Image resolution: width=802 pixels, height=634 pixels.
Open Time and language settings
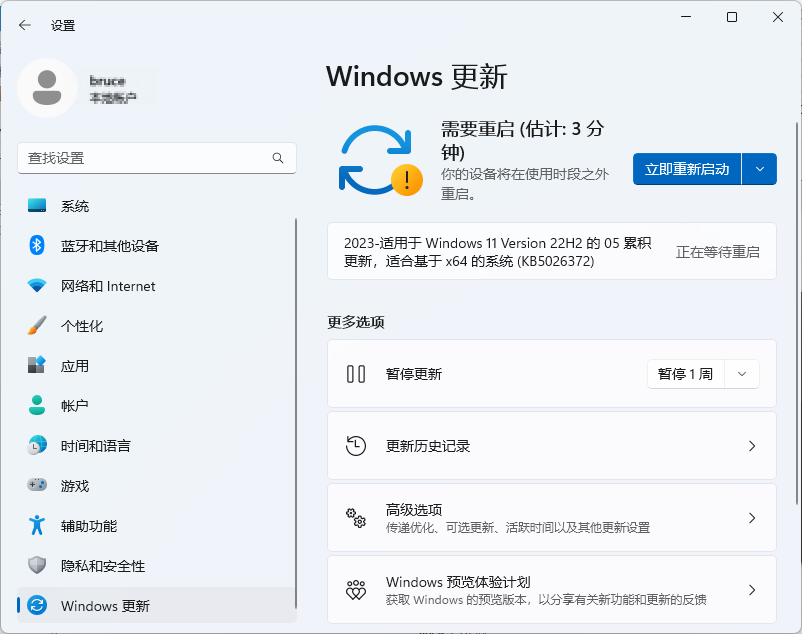pyautogui.click(x=95, y=446)
